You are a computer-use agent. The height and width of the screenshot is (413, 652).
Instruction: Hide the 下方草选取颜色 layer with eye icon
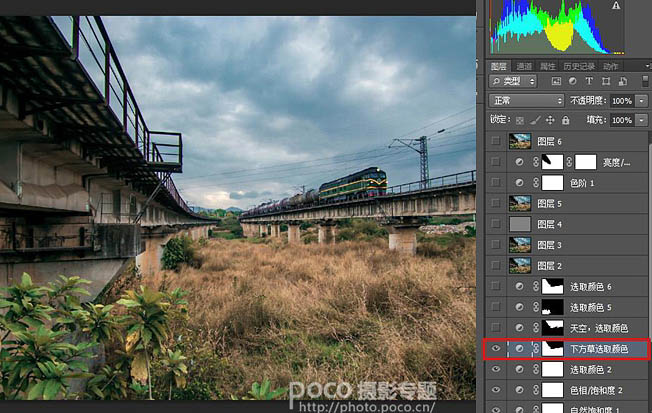click(x=496, y=349)
